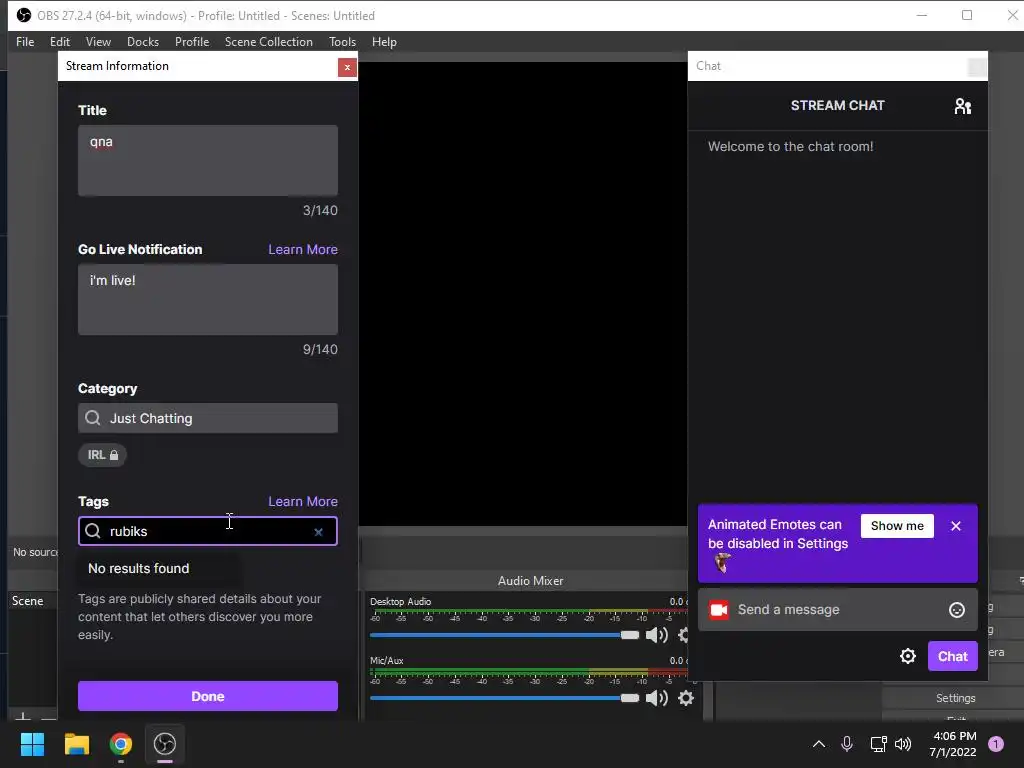Viewport: 1024px width, 768px height.
Task: Click the STREAM CHAT header
Action: tap(837, 106)
